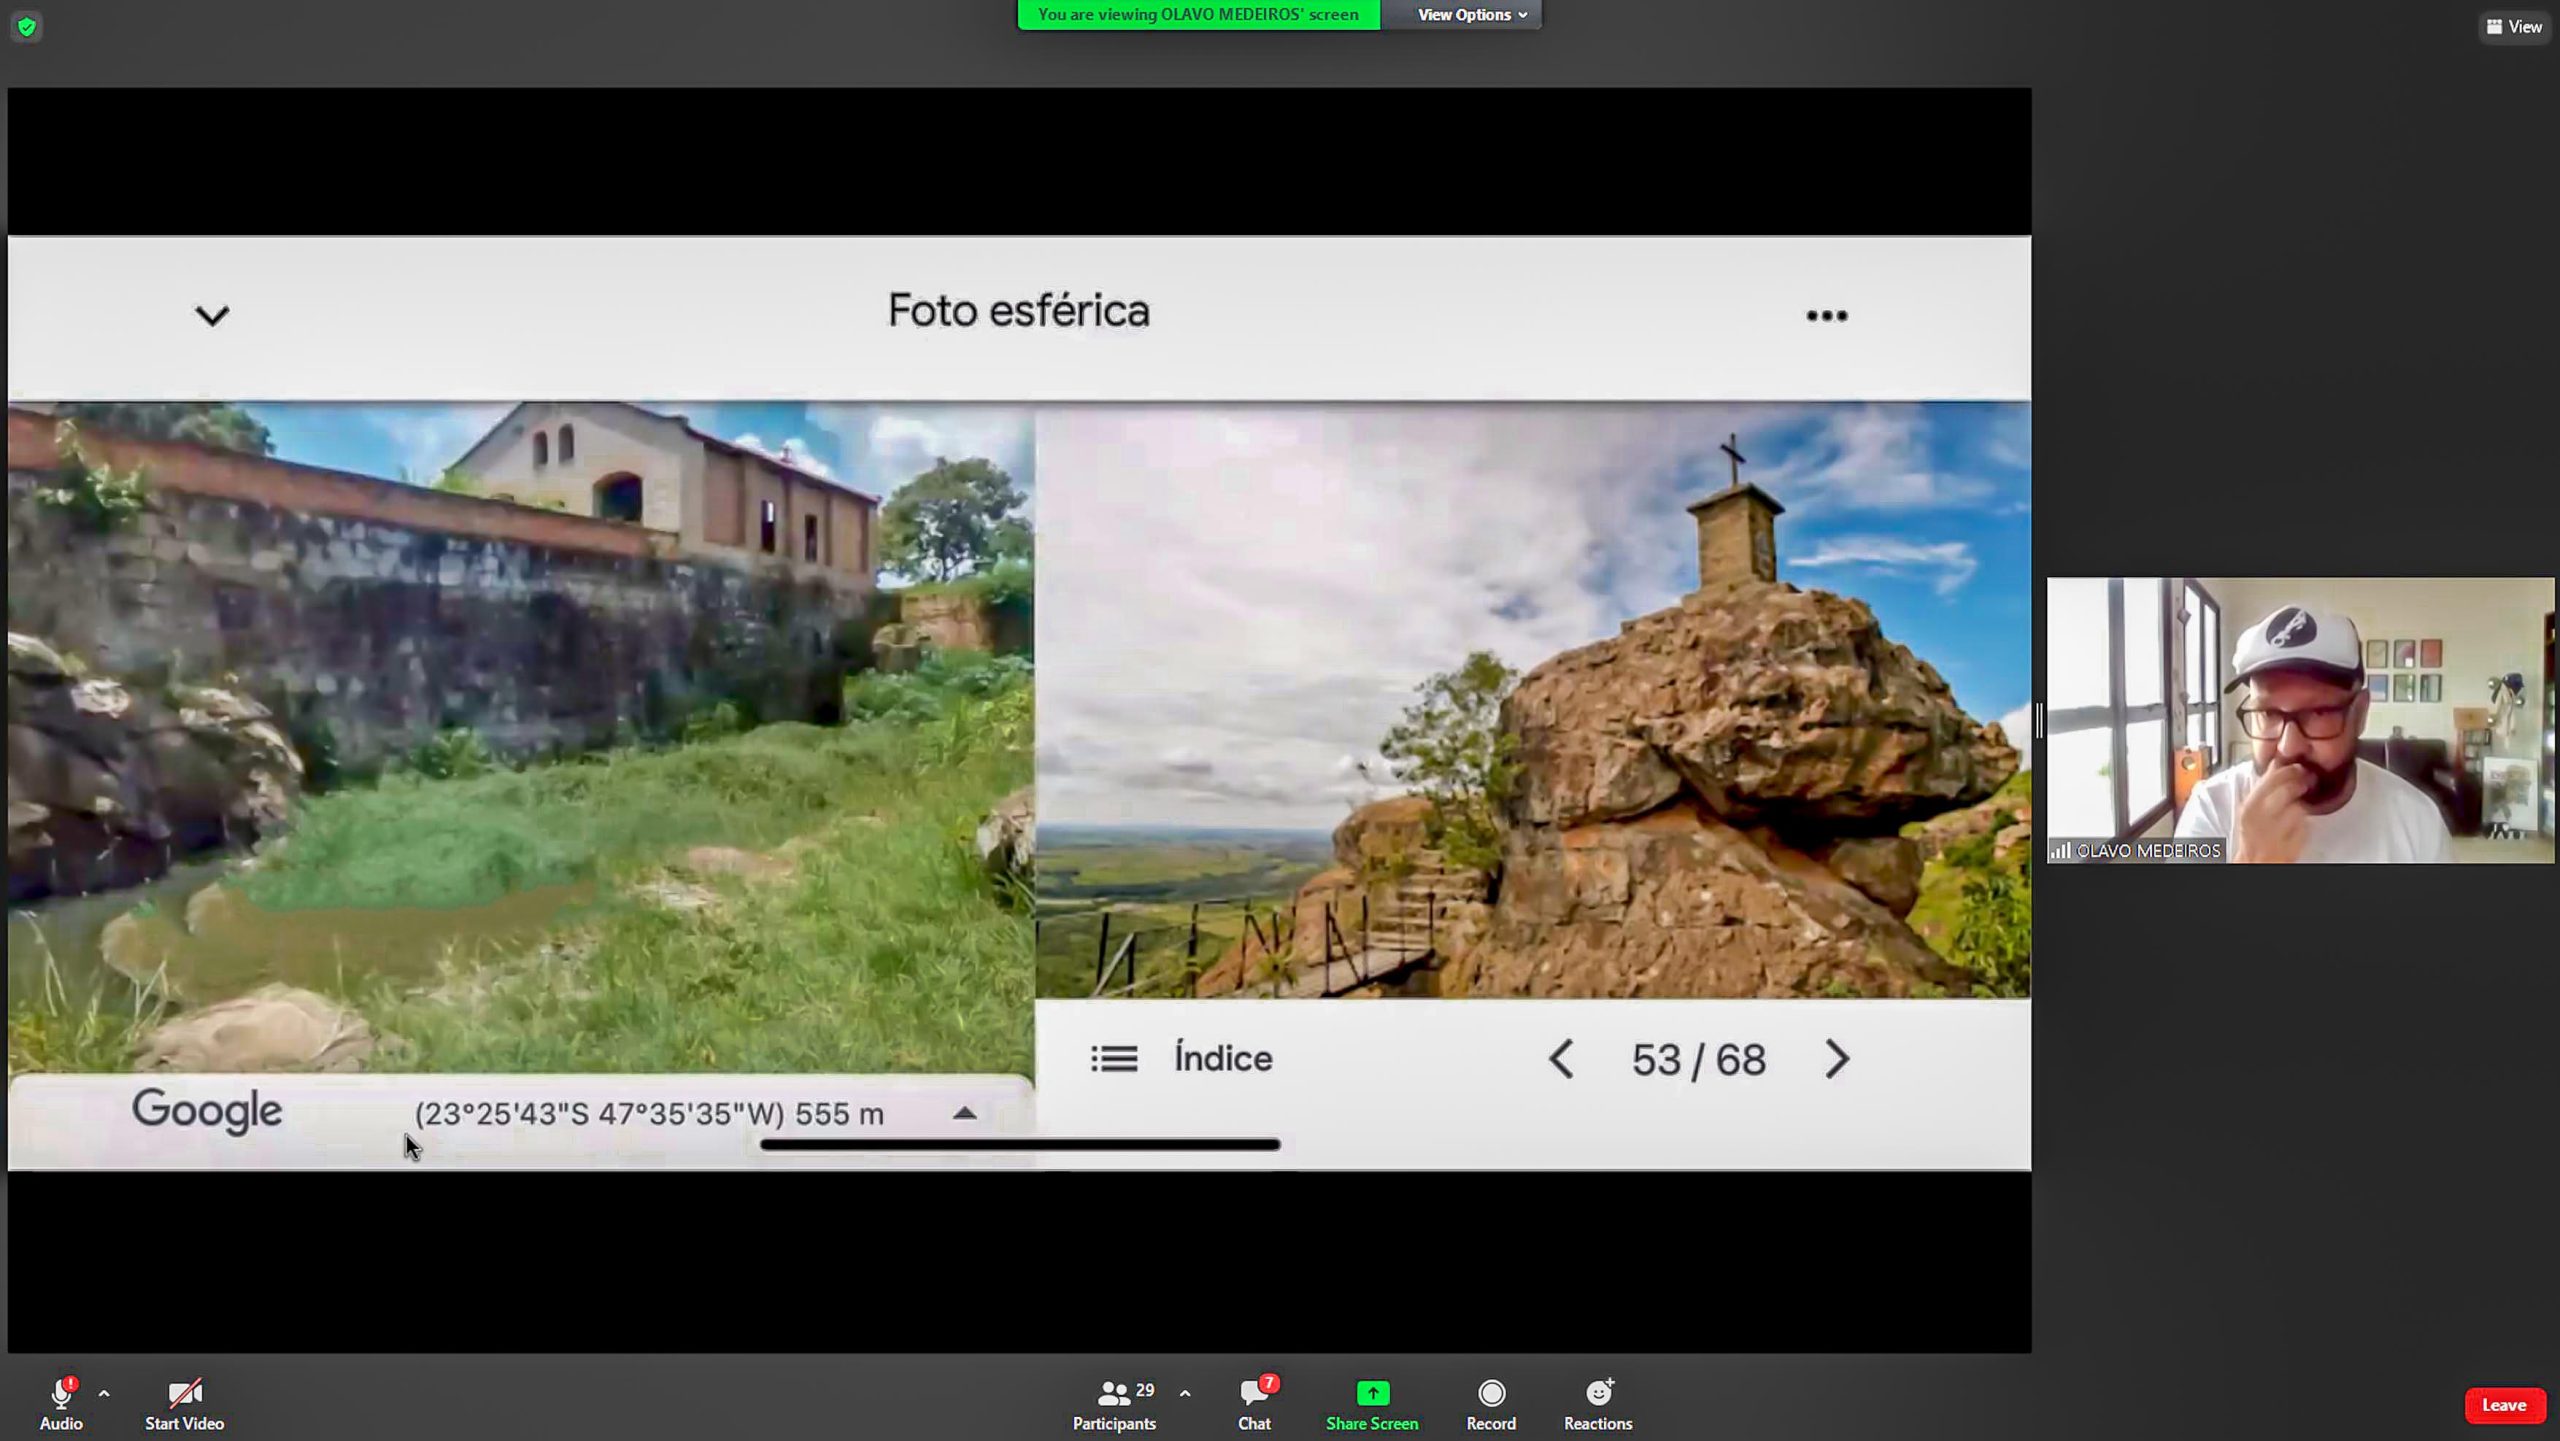Click the green encryption shield icon

(27, 27)
